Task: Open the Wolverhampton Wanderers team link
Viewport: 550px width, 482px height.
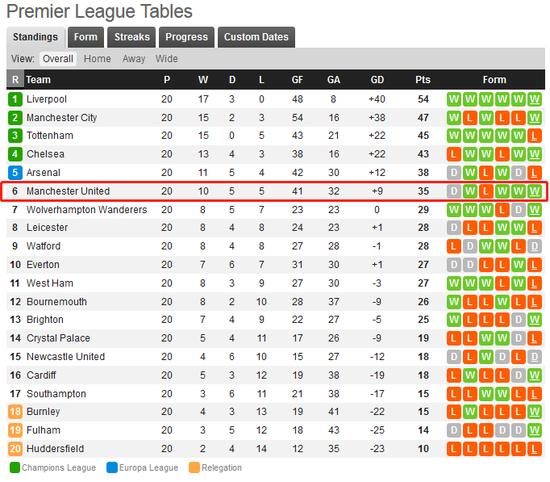Action: (87, 210)
